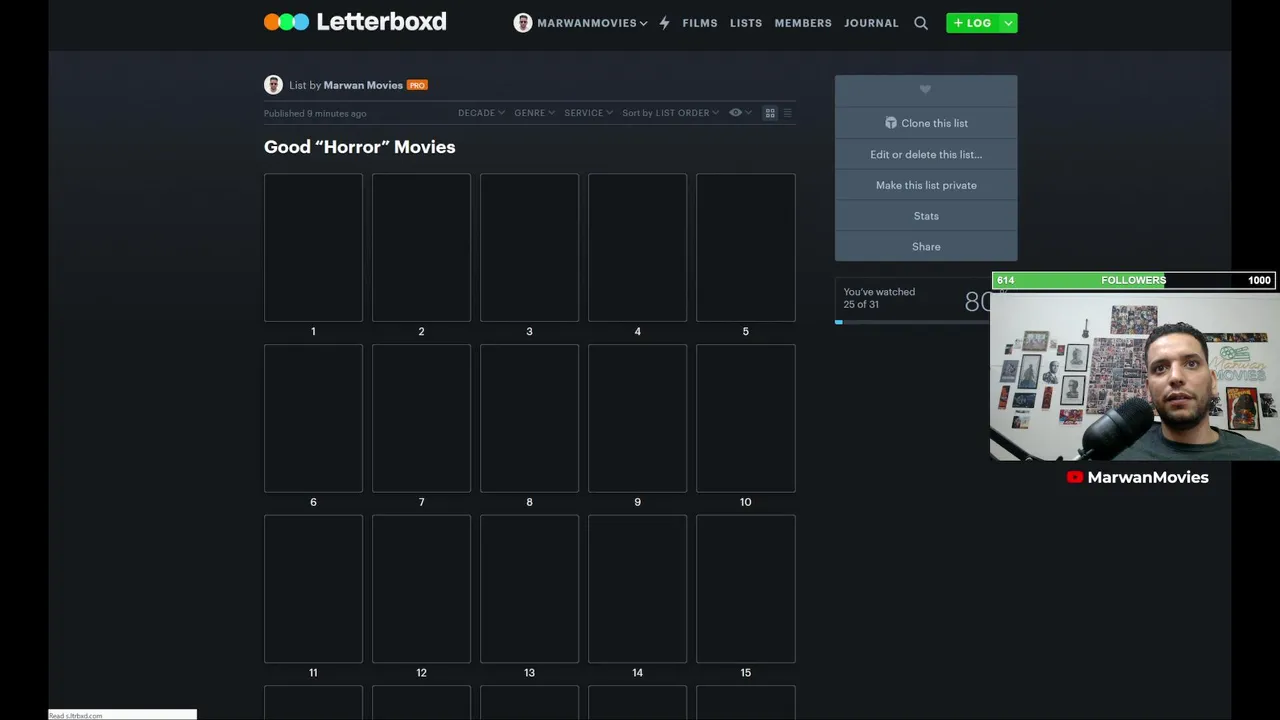Open the list Stats

[x=926, y=216]
